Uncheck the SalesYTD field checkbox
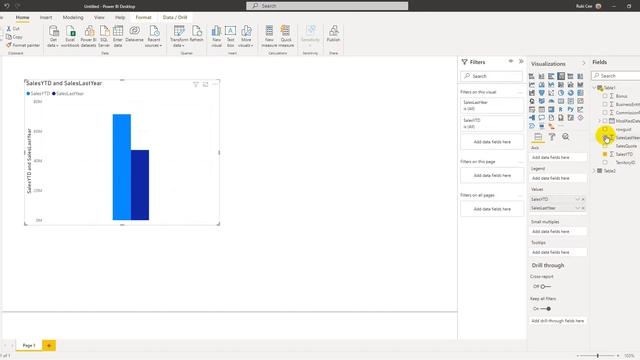Screen dimensions: 640x360 (605, 154)
